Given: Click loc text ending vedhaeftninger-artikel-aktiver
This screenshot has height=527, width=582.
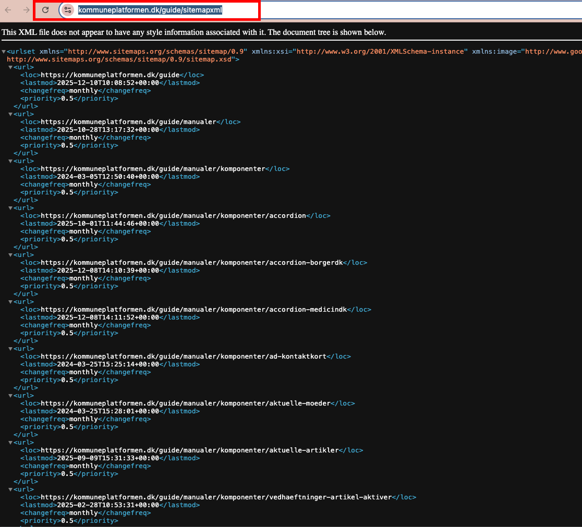Looking at the screenshot, I should (x=216, y=497).
